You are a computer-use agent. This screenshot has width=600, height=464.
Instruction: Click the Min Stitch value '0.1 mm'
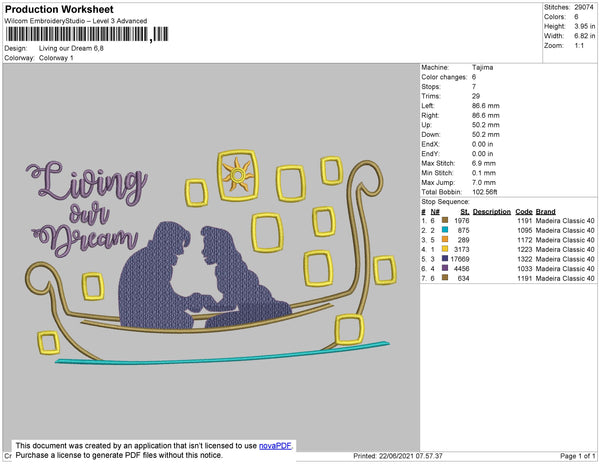(x=484, y=173)
